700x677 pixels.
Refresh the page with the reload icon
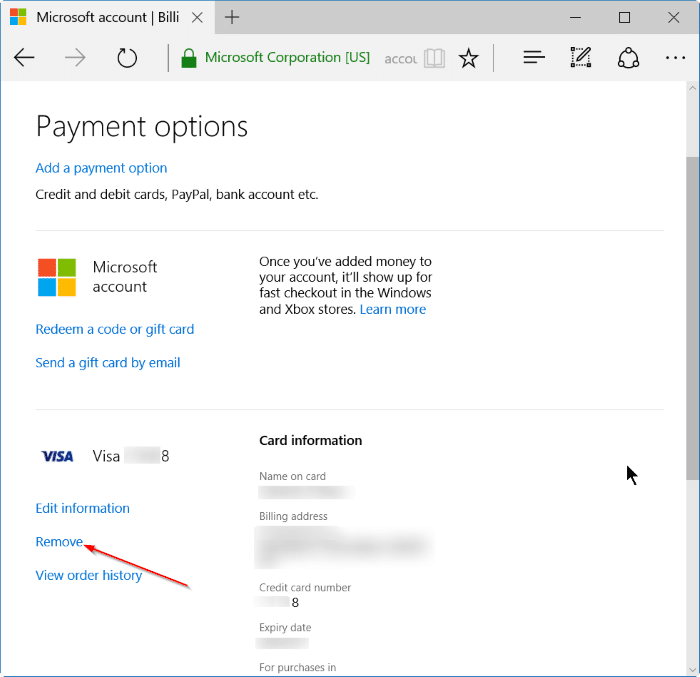[127, 58]
